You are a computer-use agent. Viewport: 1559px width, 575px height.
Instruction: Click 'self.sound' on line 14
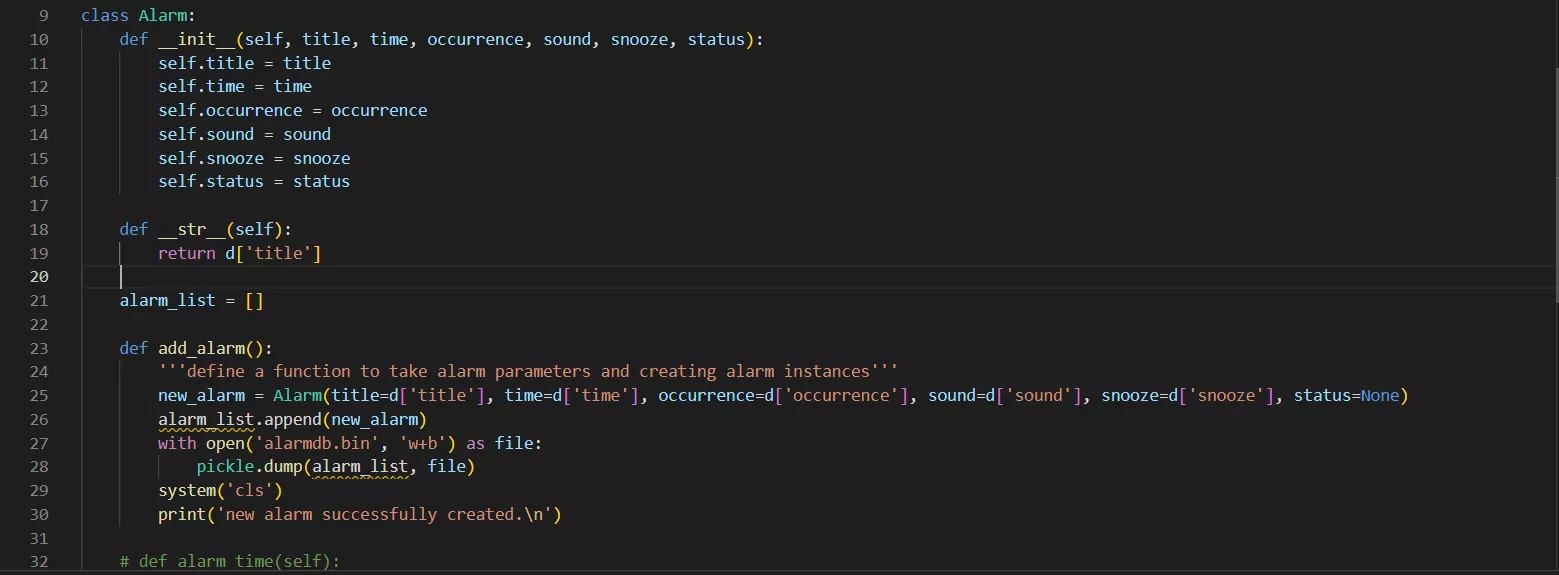coord(206,134)
